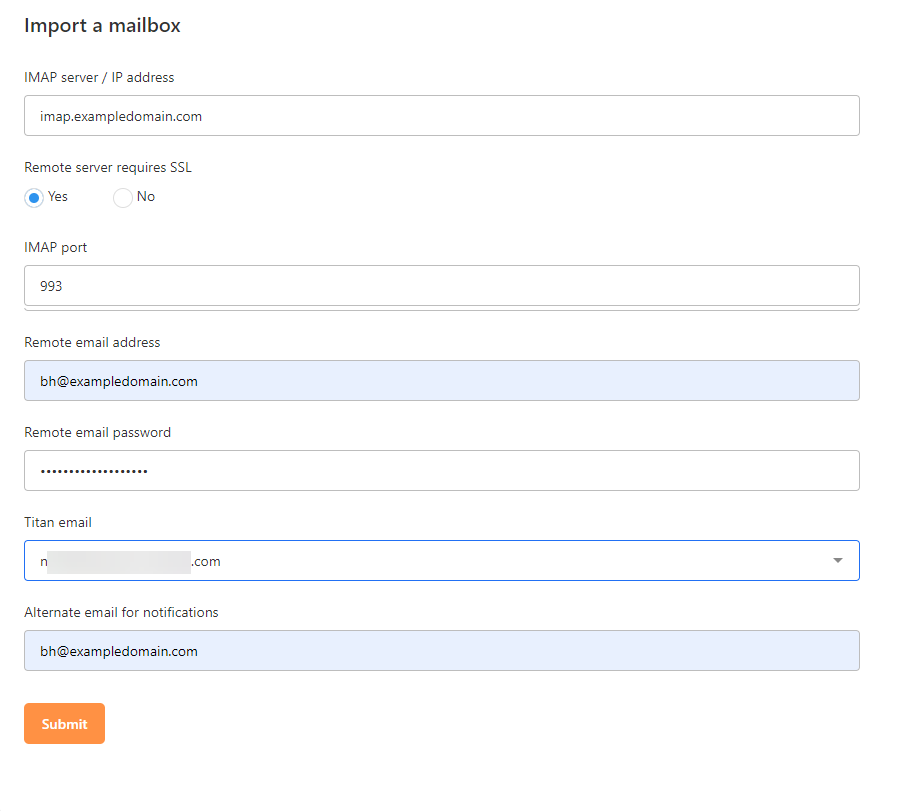Image resolution: width=897 pixels, height=811 pixels.
Task: Click the Remote email password field
Action: click(441, 470)
